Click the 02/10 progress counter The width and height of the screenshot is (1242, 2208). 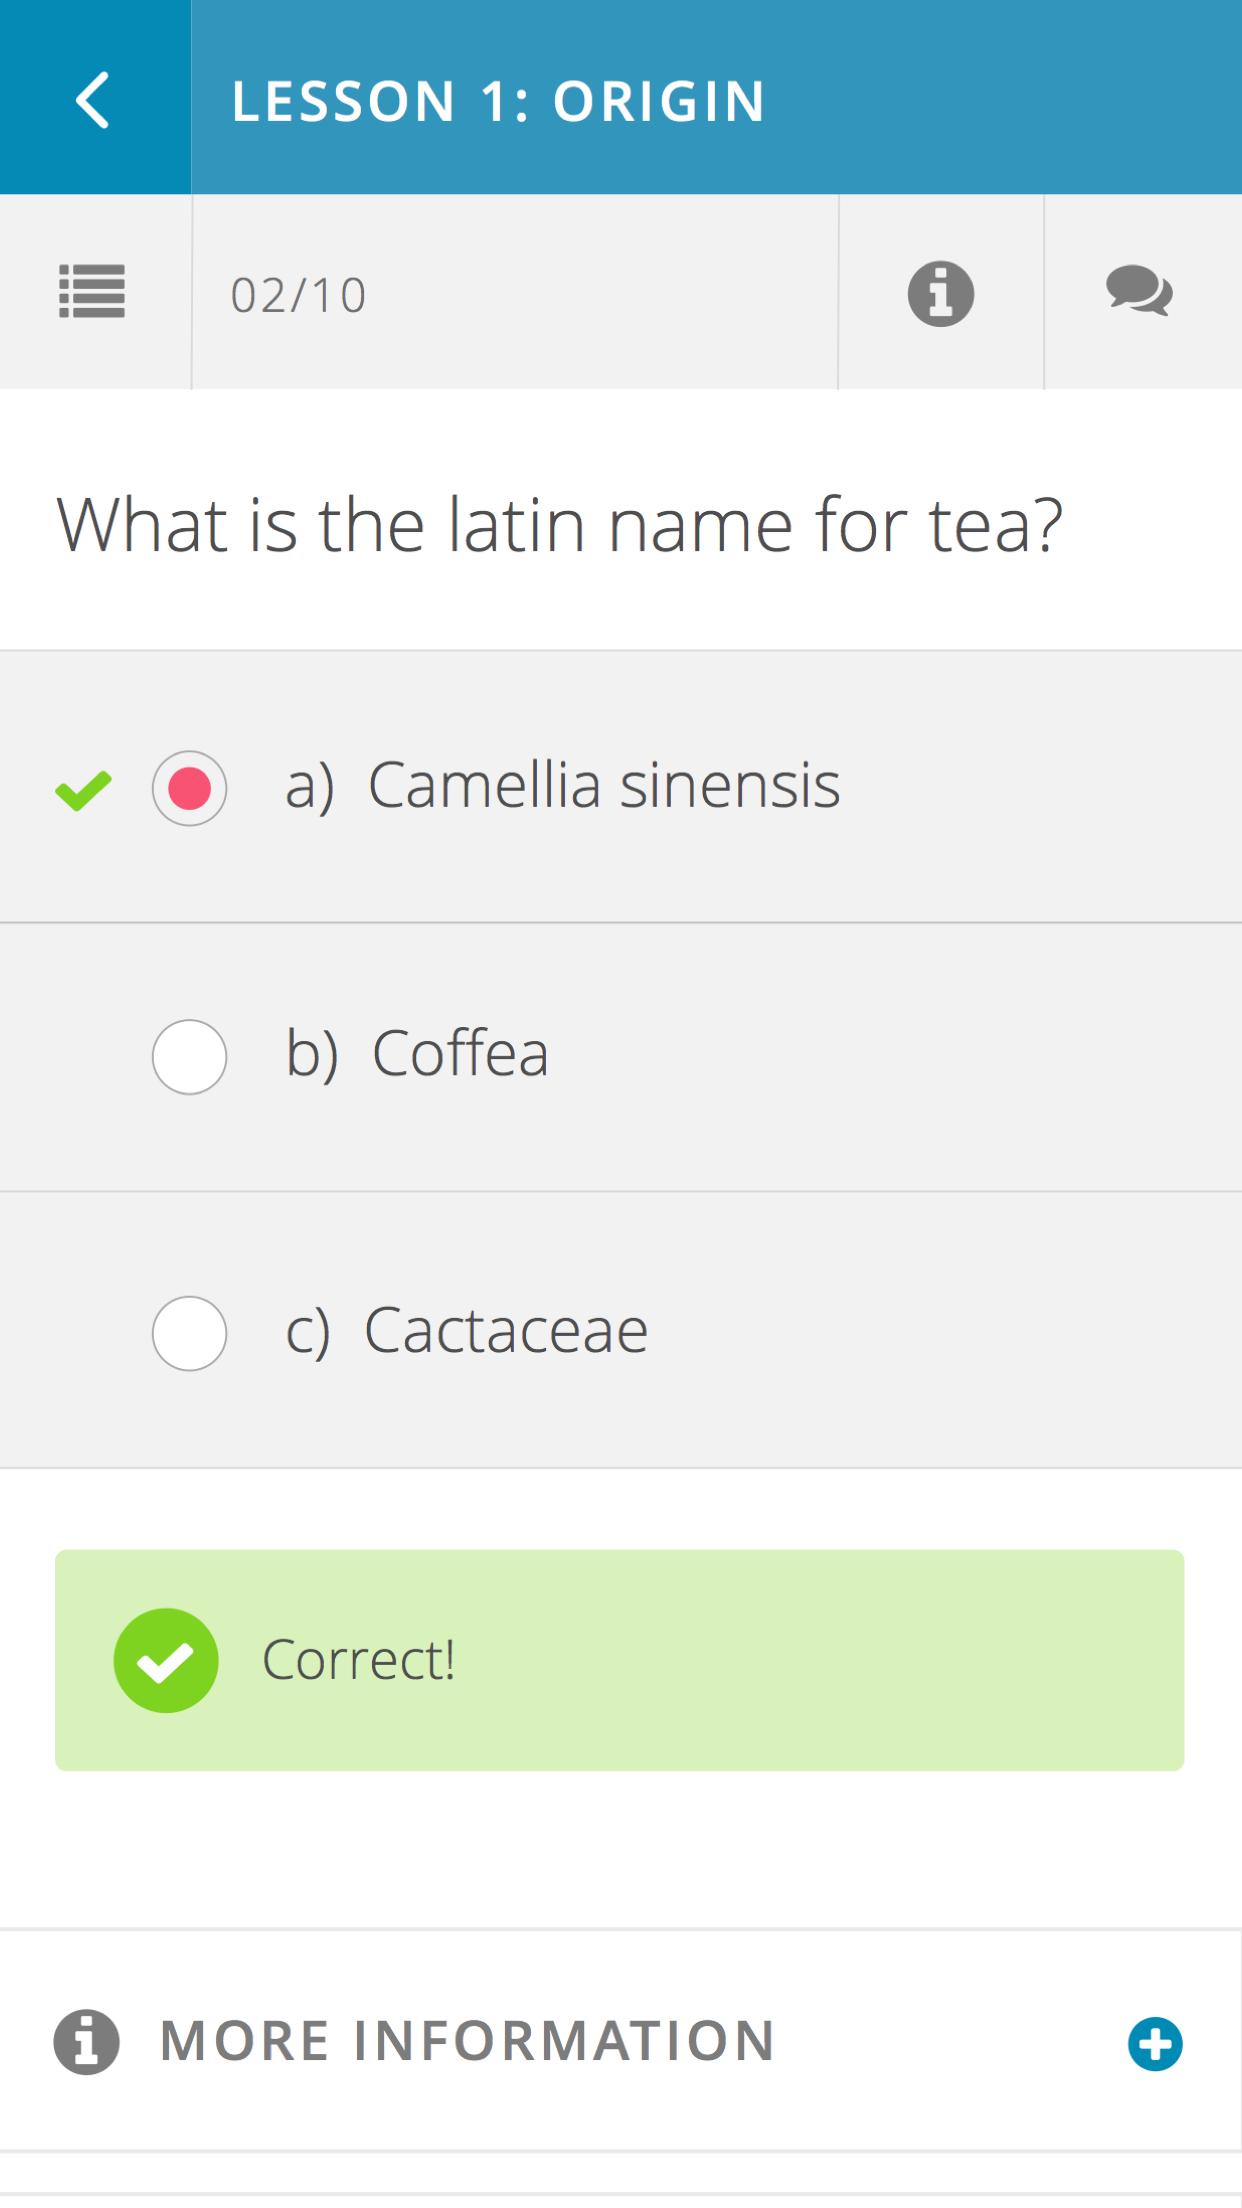298,296
